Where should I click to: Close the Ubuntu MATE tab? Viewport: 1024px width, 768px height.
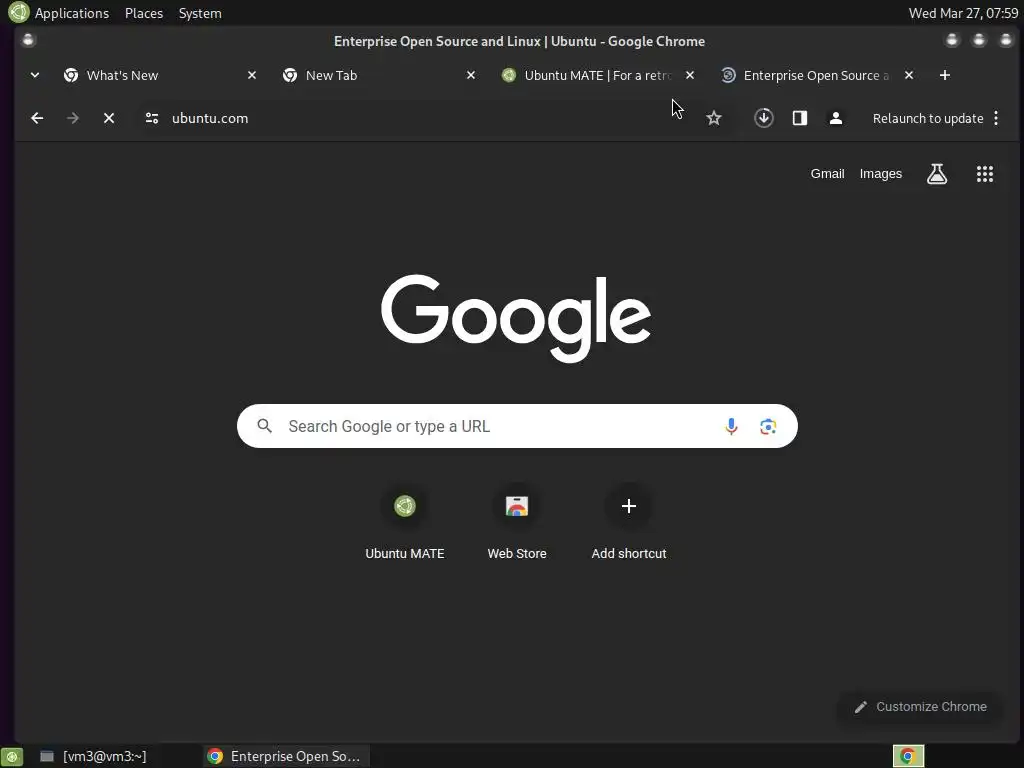coord(690,75)
